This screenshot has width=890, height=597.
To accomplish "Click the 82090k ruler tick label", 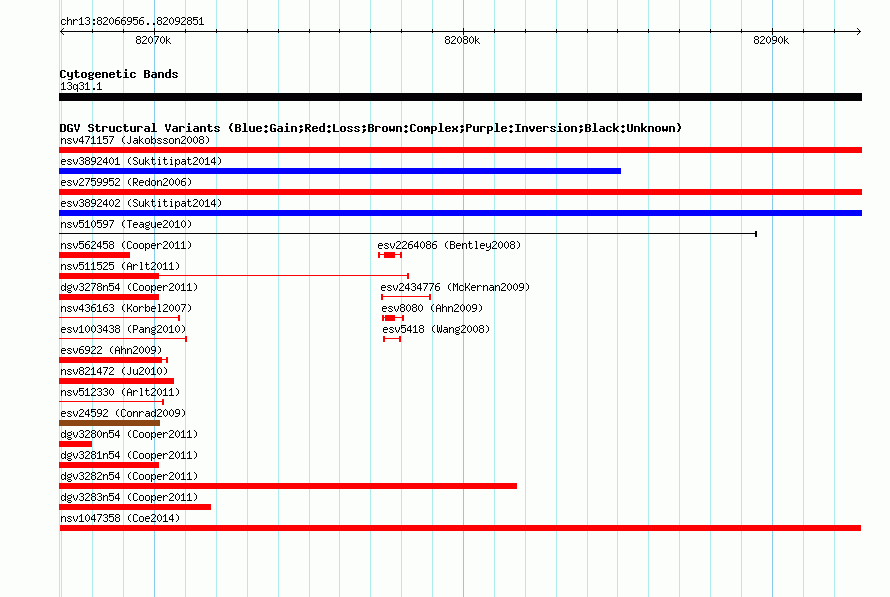I will (771, 40).
